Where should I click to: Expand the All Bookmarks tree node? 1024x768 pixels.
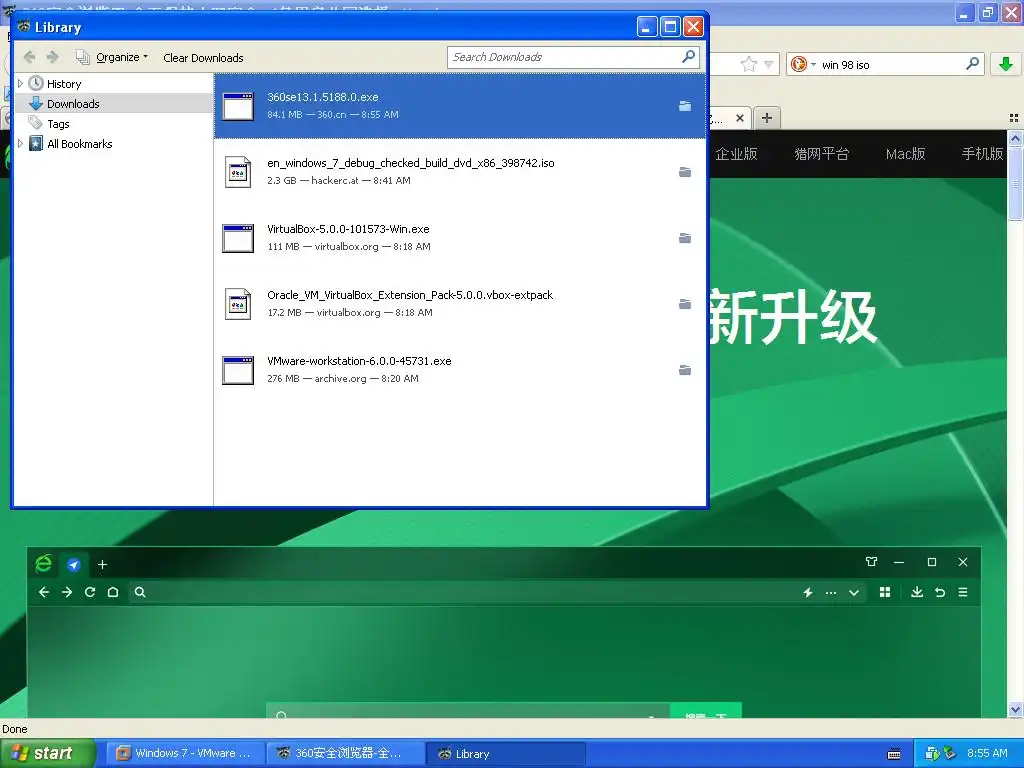coord(20,144)
